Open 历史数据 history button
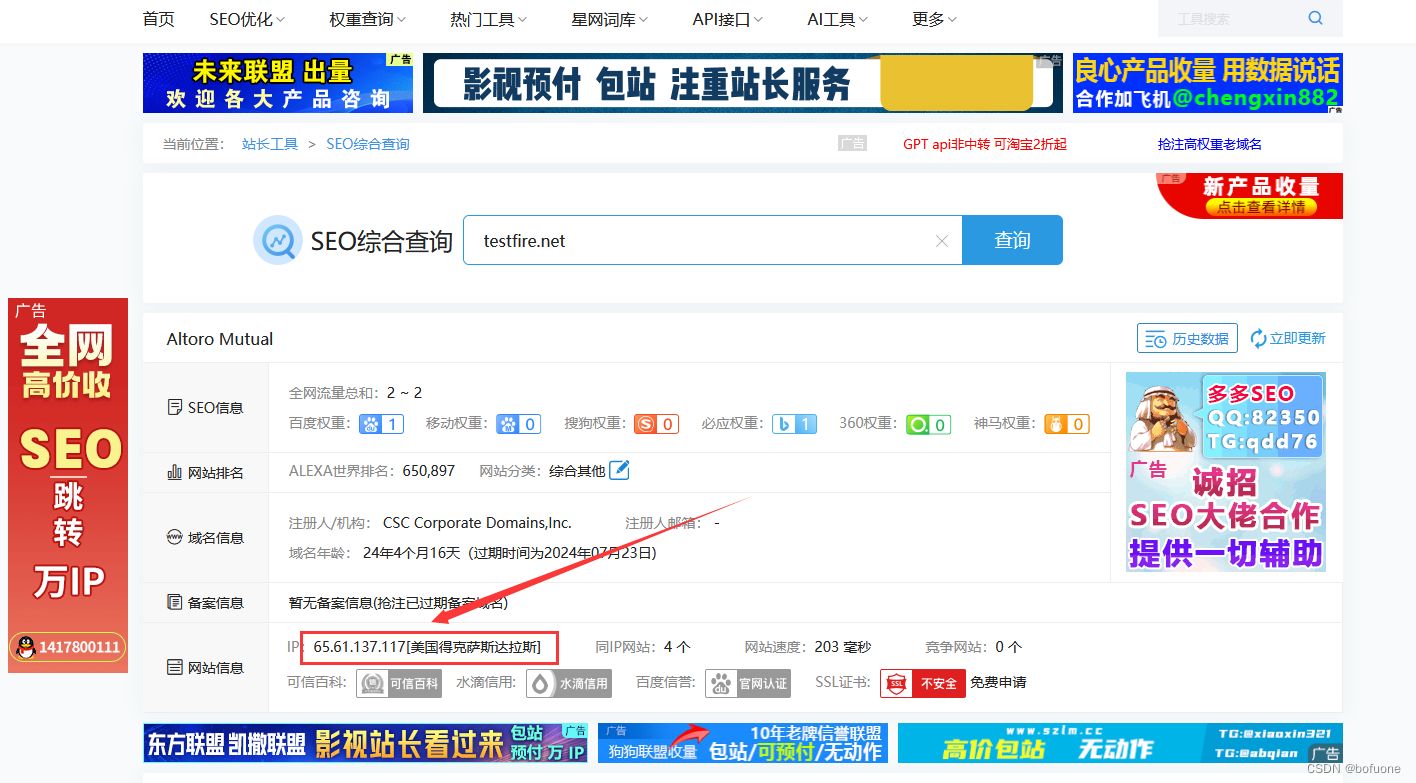The height and width of the screenshot is (783, 1416). point(1187,339)
